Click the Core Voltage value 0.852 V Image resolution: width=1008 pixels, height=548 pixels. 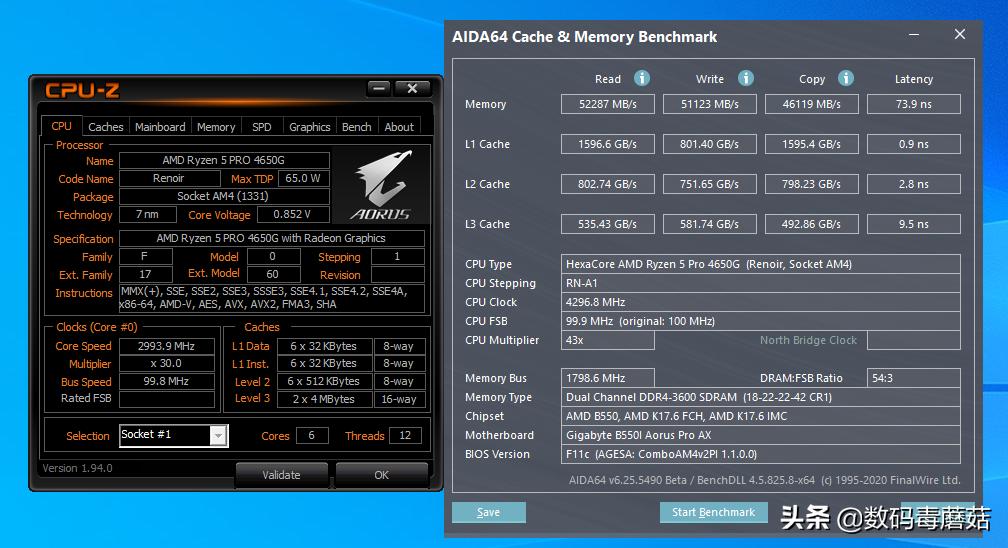(x=293, y=214)
